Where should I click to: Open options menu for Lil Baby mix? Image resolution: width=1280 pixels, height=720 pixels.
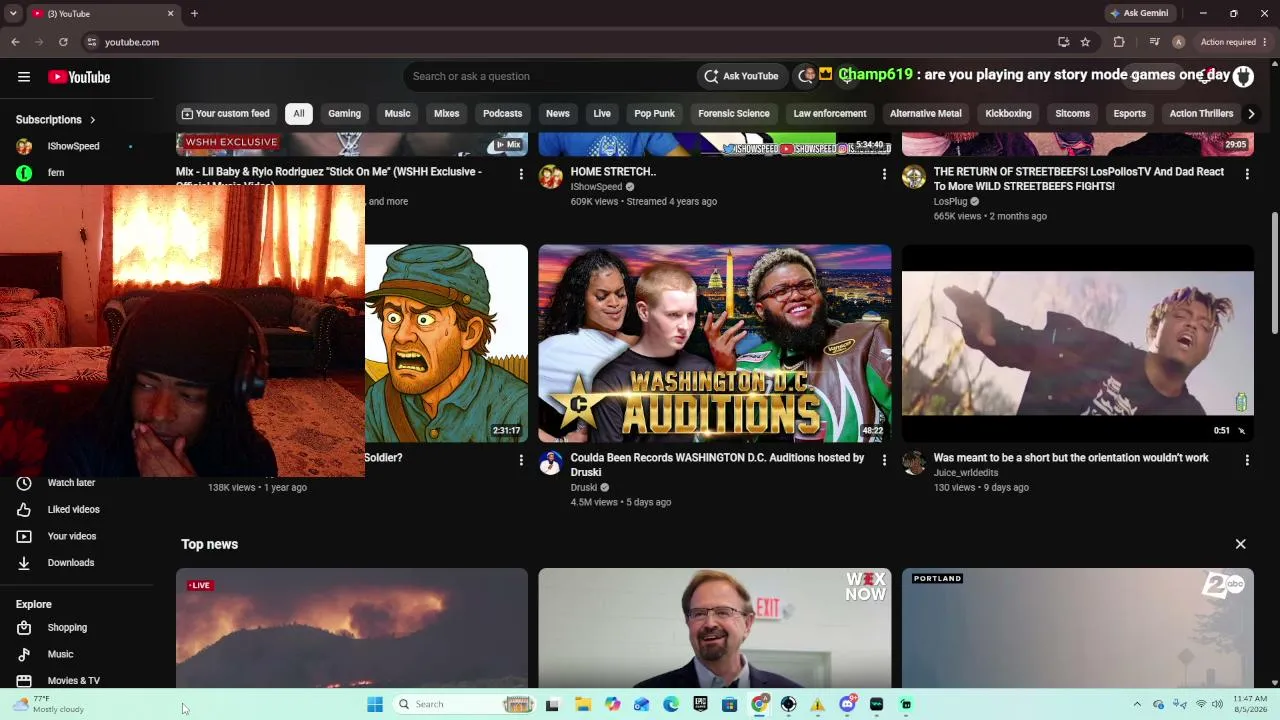[x=520, y=174]
